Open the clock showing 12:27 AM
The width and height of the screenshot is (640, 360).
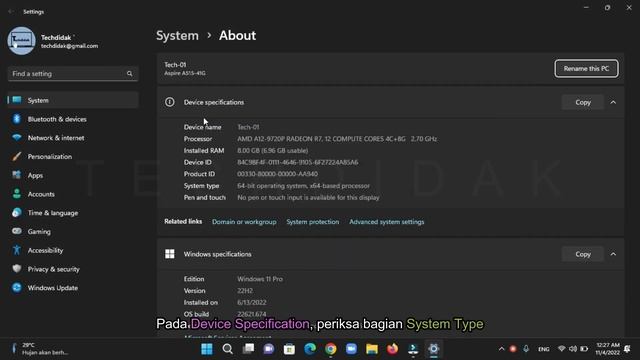608,349
